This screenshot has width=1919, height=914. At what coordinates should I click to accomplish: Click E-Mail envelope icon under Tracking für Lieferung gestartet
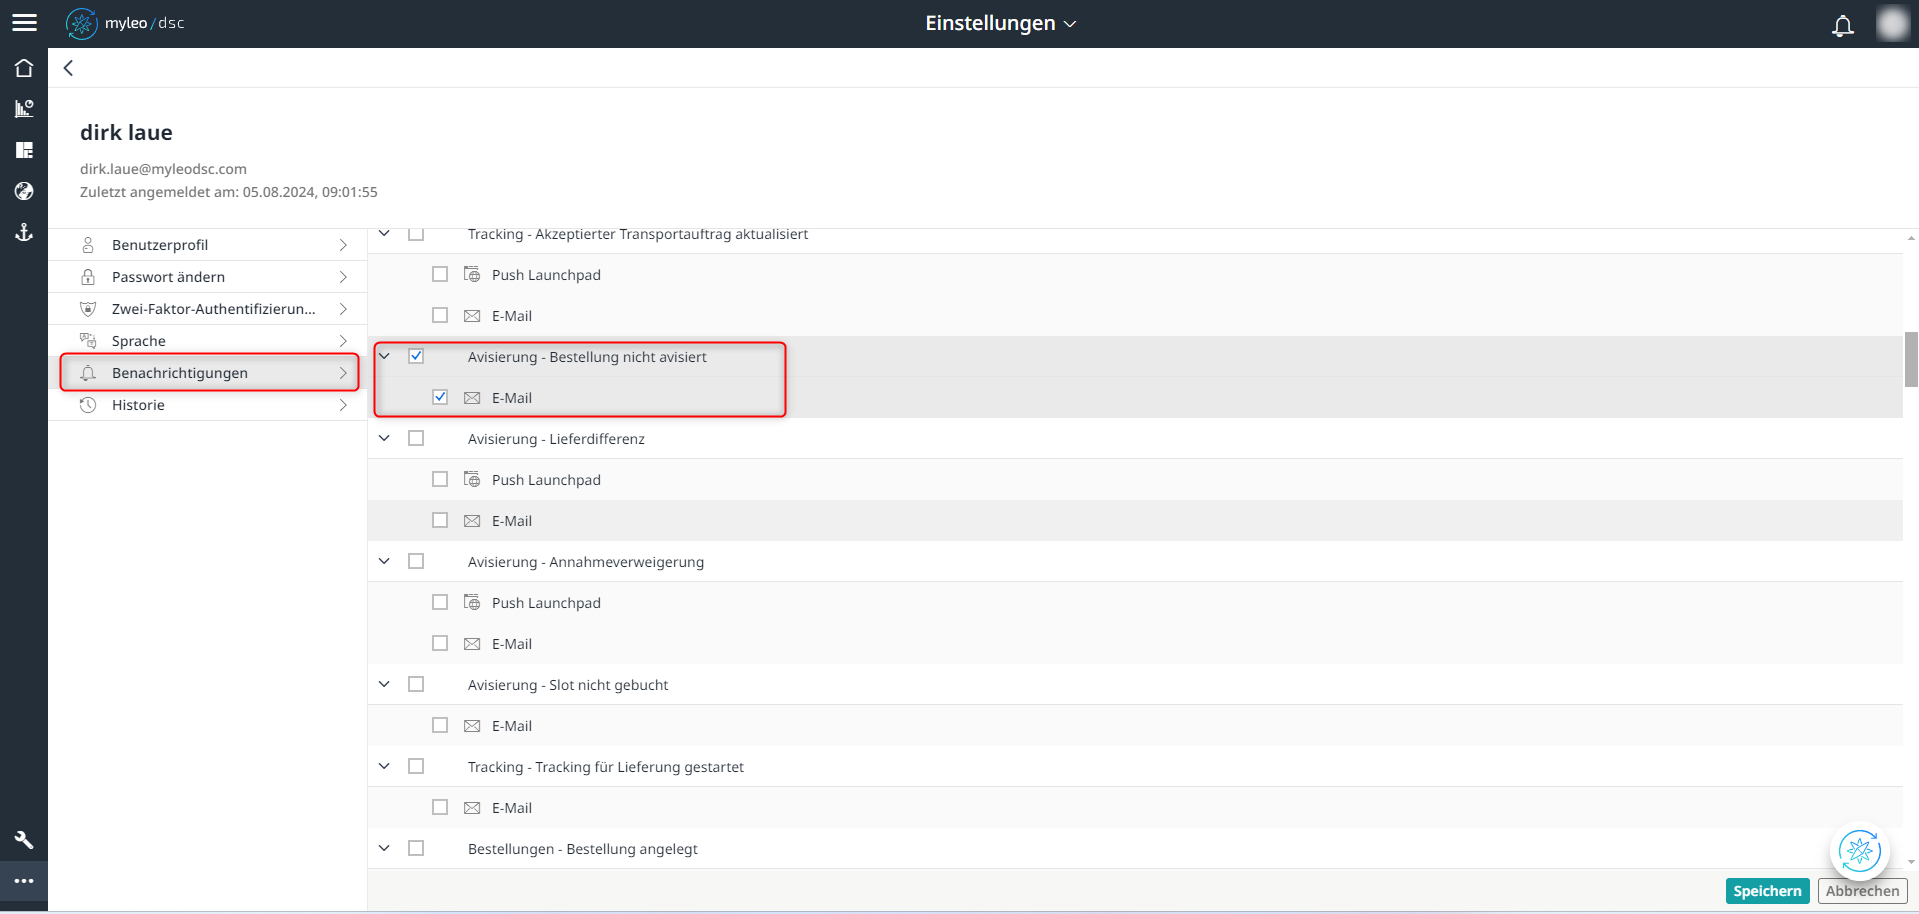(472, 808)
